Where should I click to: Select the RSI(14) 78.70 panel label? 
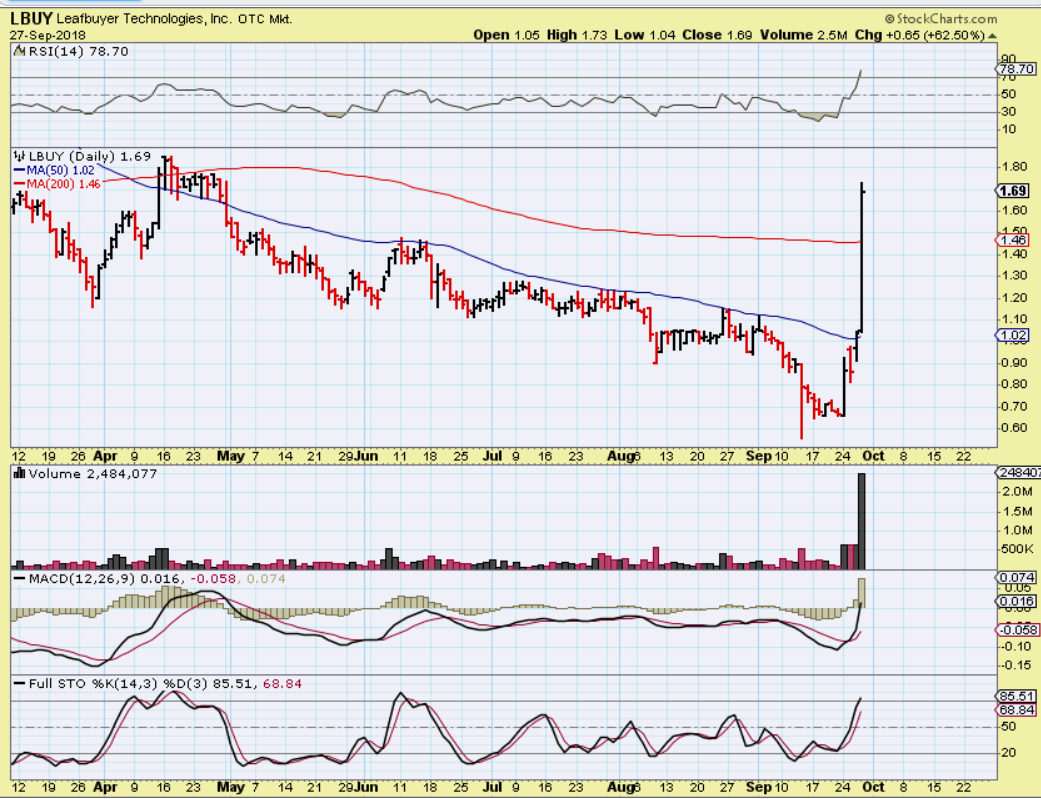(76, 51)
